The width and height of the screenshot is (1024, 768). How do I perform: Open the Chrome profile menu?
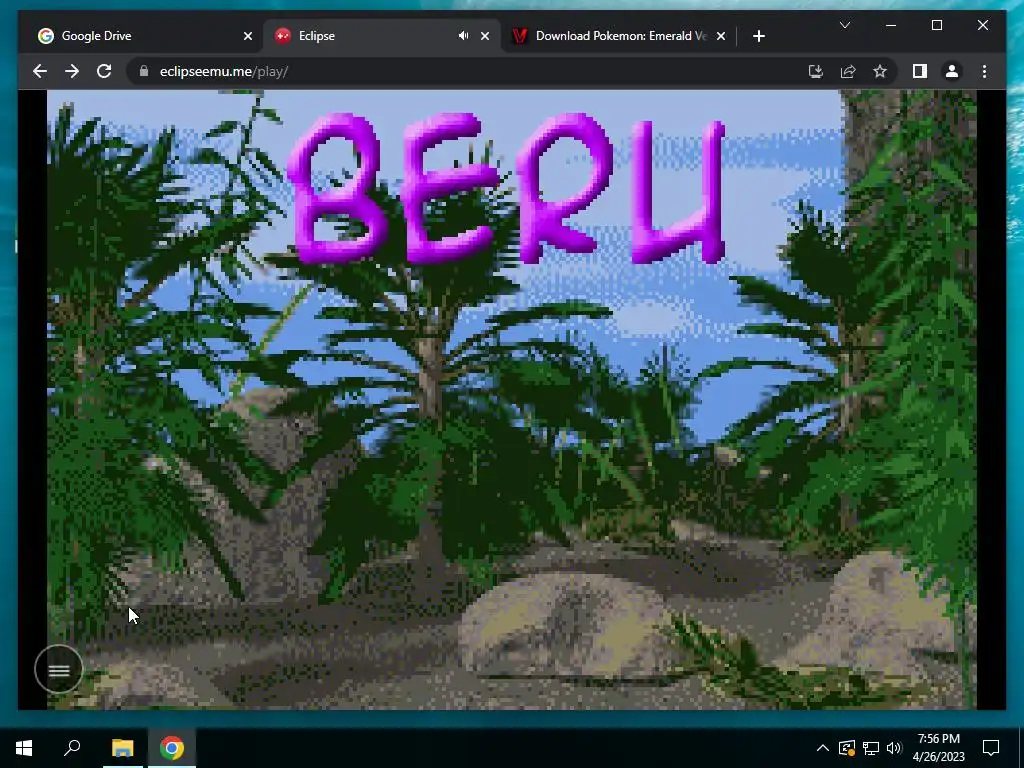click(952, 71)
